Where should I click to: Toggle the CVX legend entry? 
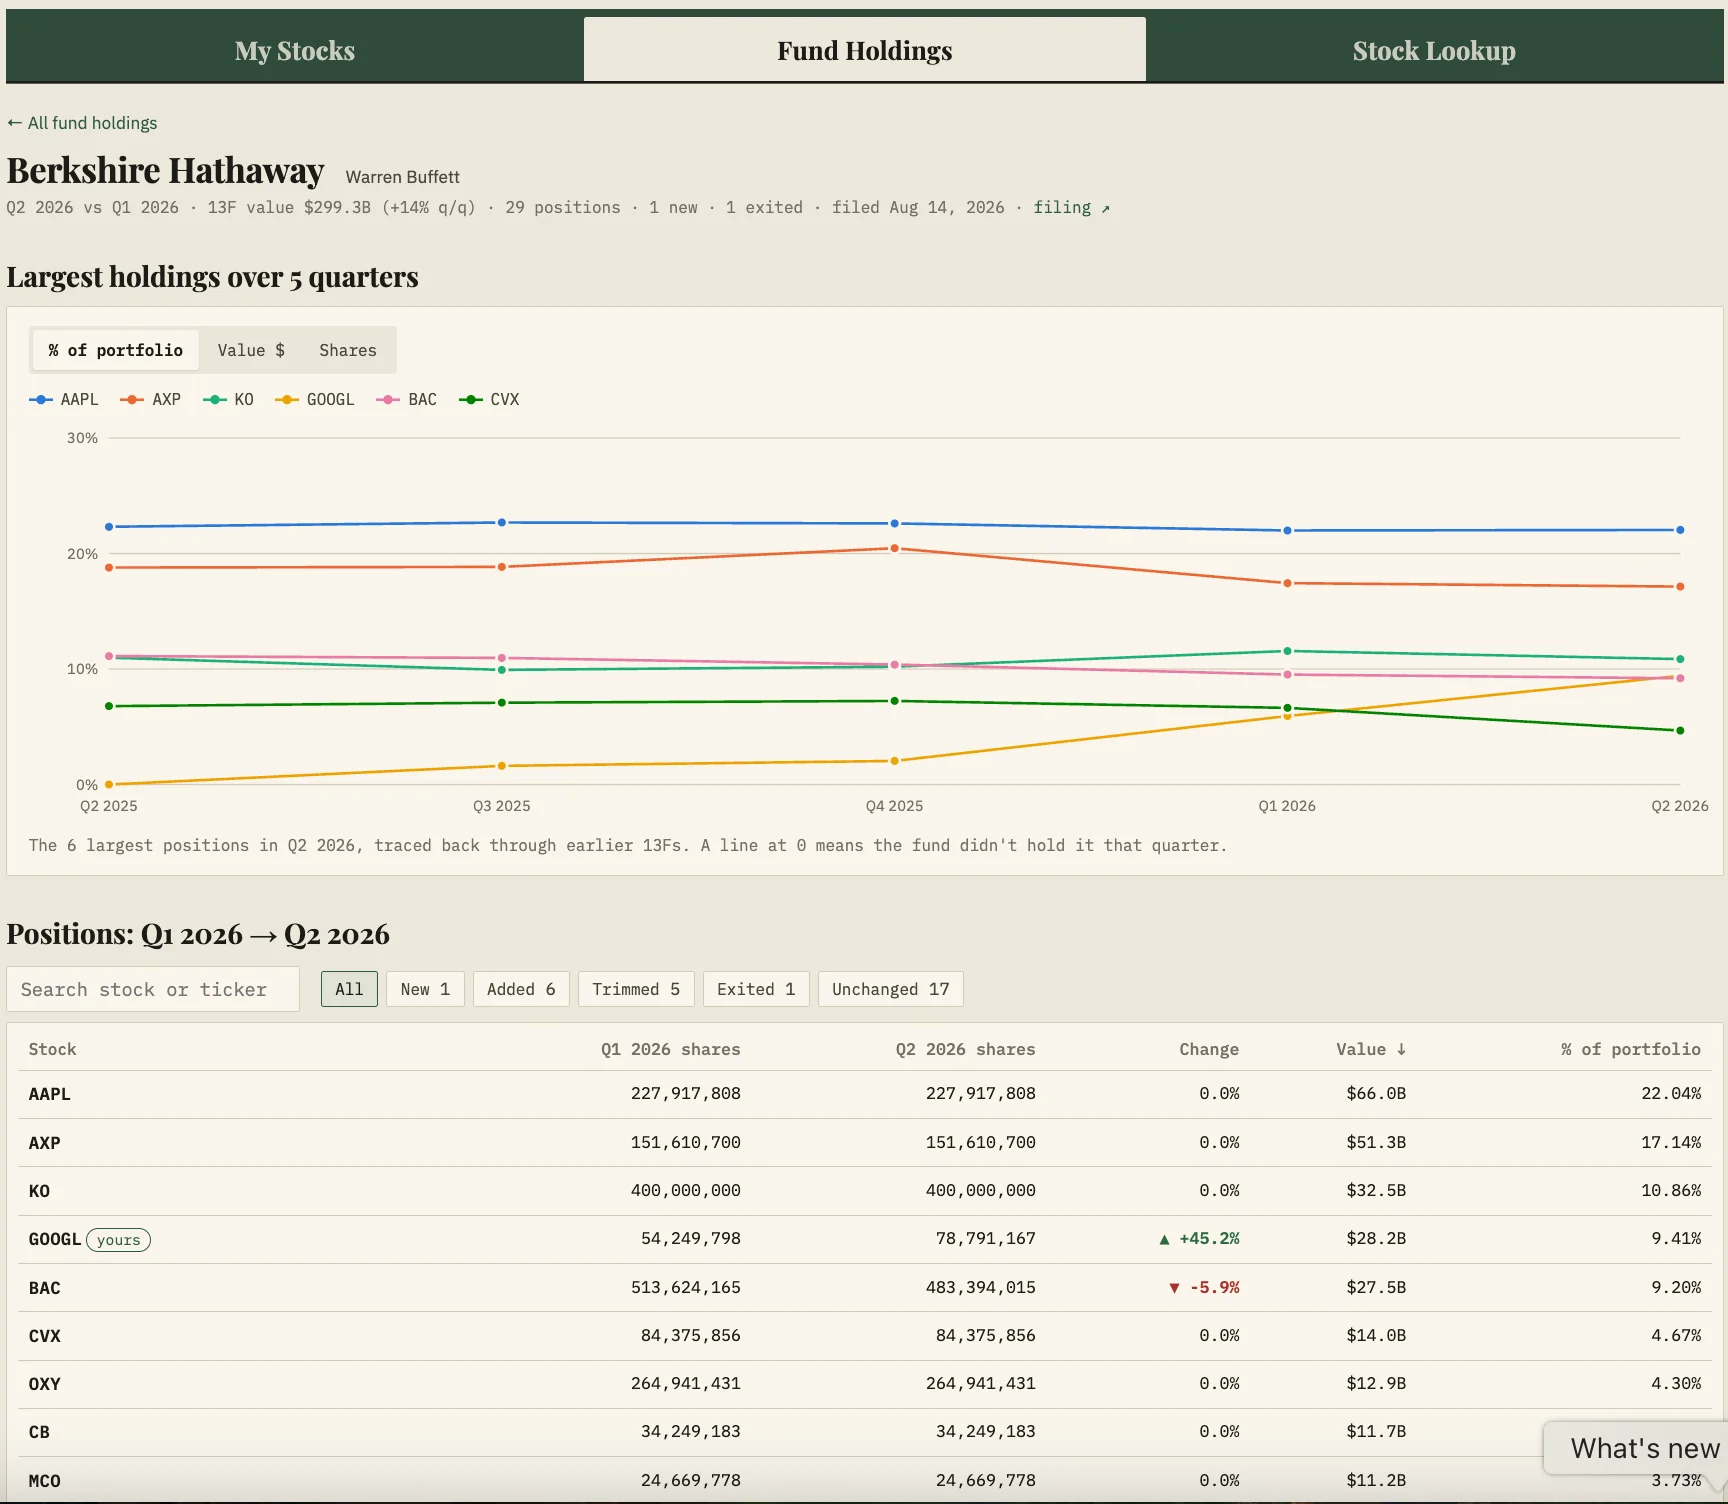pos(489,399)
